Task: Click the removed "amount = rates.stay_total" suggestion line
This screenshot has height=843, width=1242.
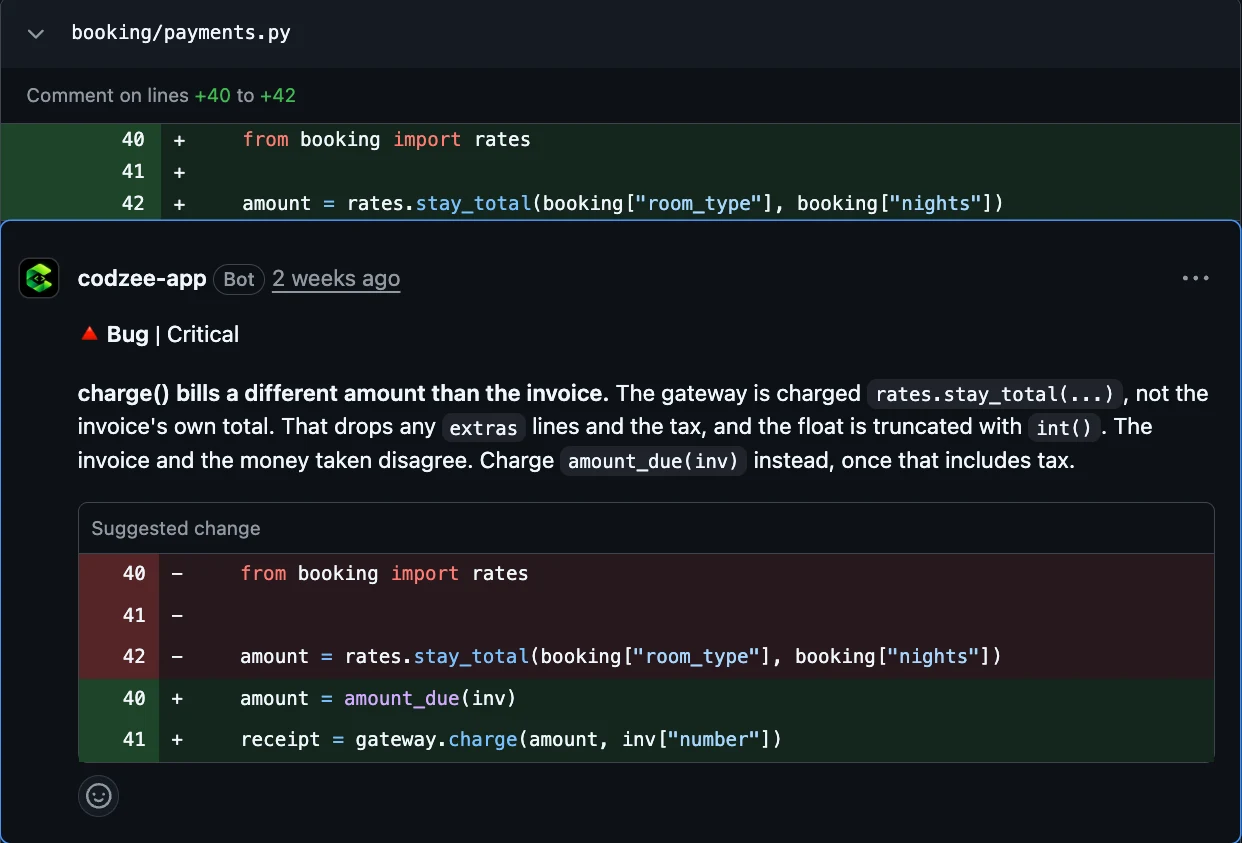Action: pyautogui.click(x=646, y=656)
